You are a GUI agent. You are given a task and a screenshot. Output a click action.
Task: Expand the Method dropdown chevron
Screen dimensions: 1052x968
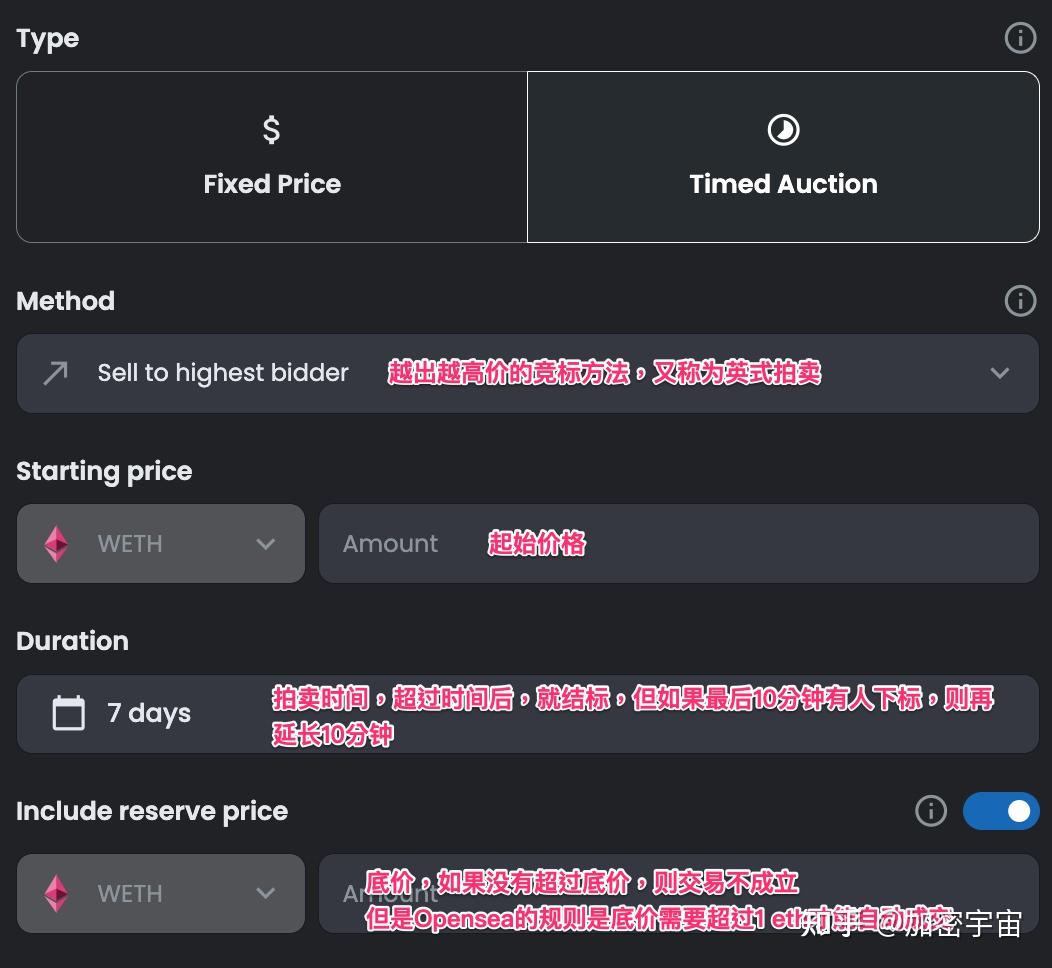pyautogui.click(x=999, y=373)
